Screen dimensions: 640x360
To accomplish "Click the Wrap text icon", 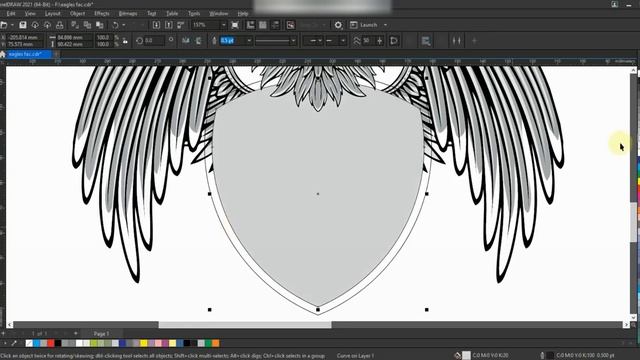I will 426,41.
